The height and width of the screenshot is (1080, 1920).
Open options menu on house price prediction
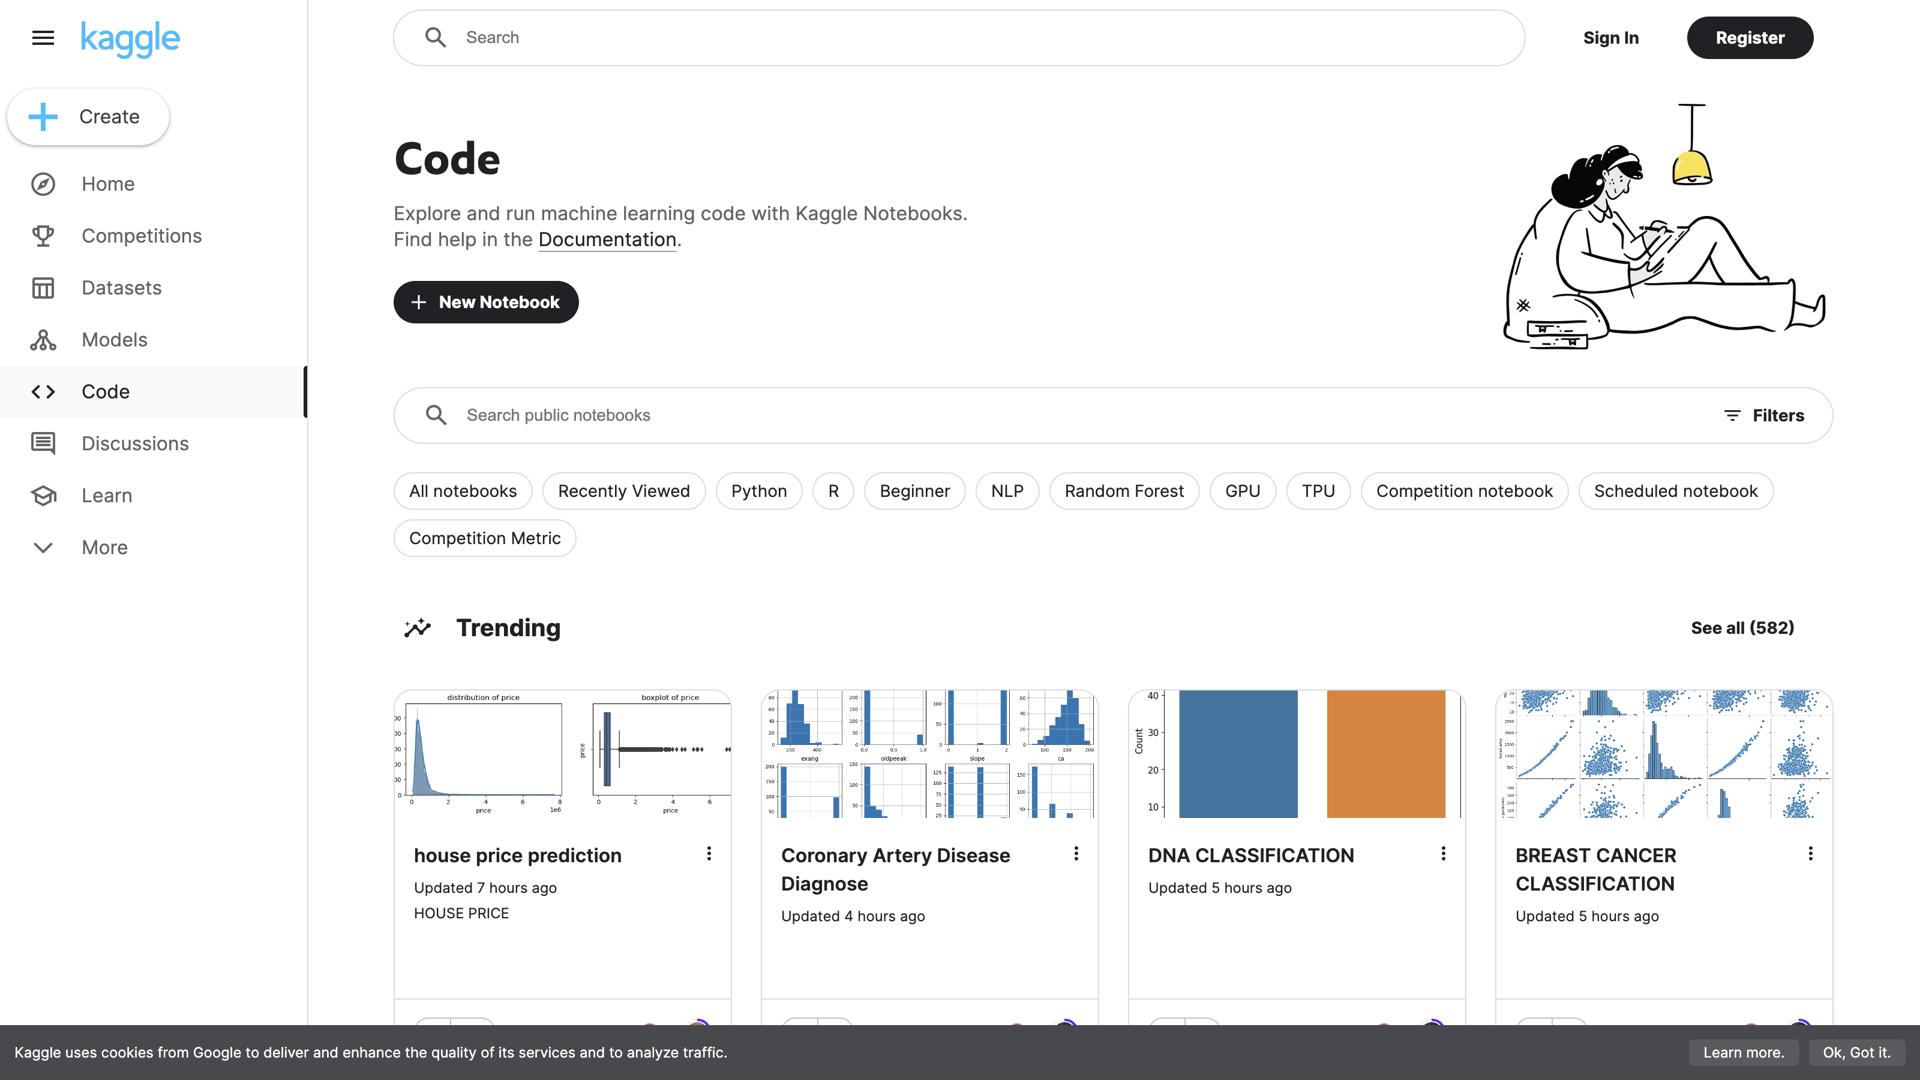coord(710,853)
